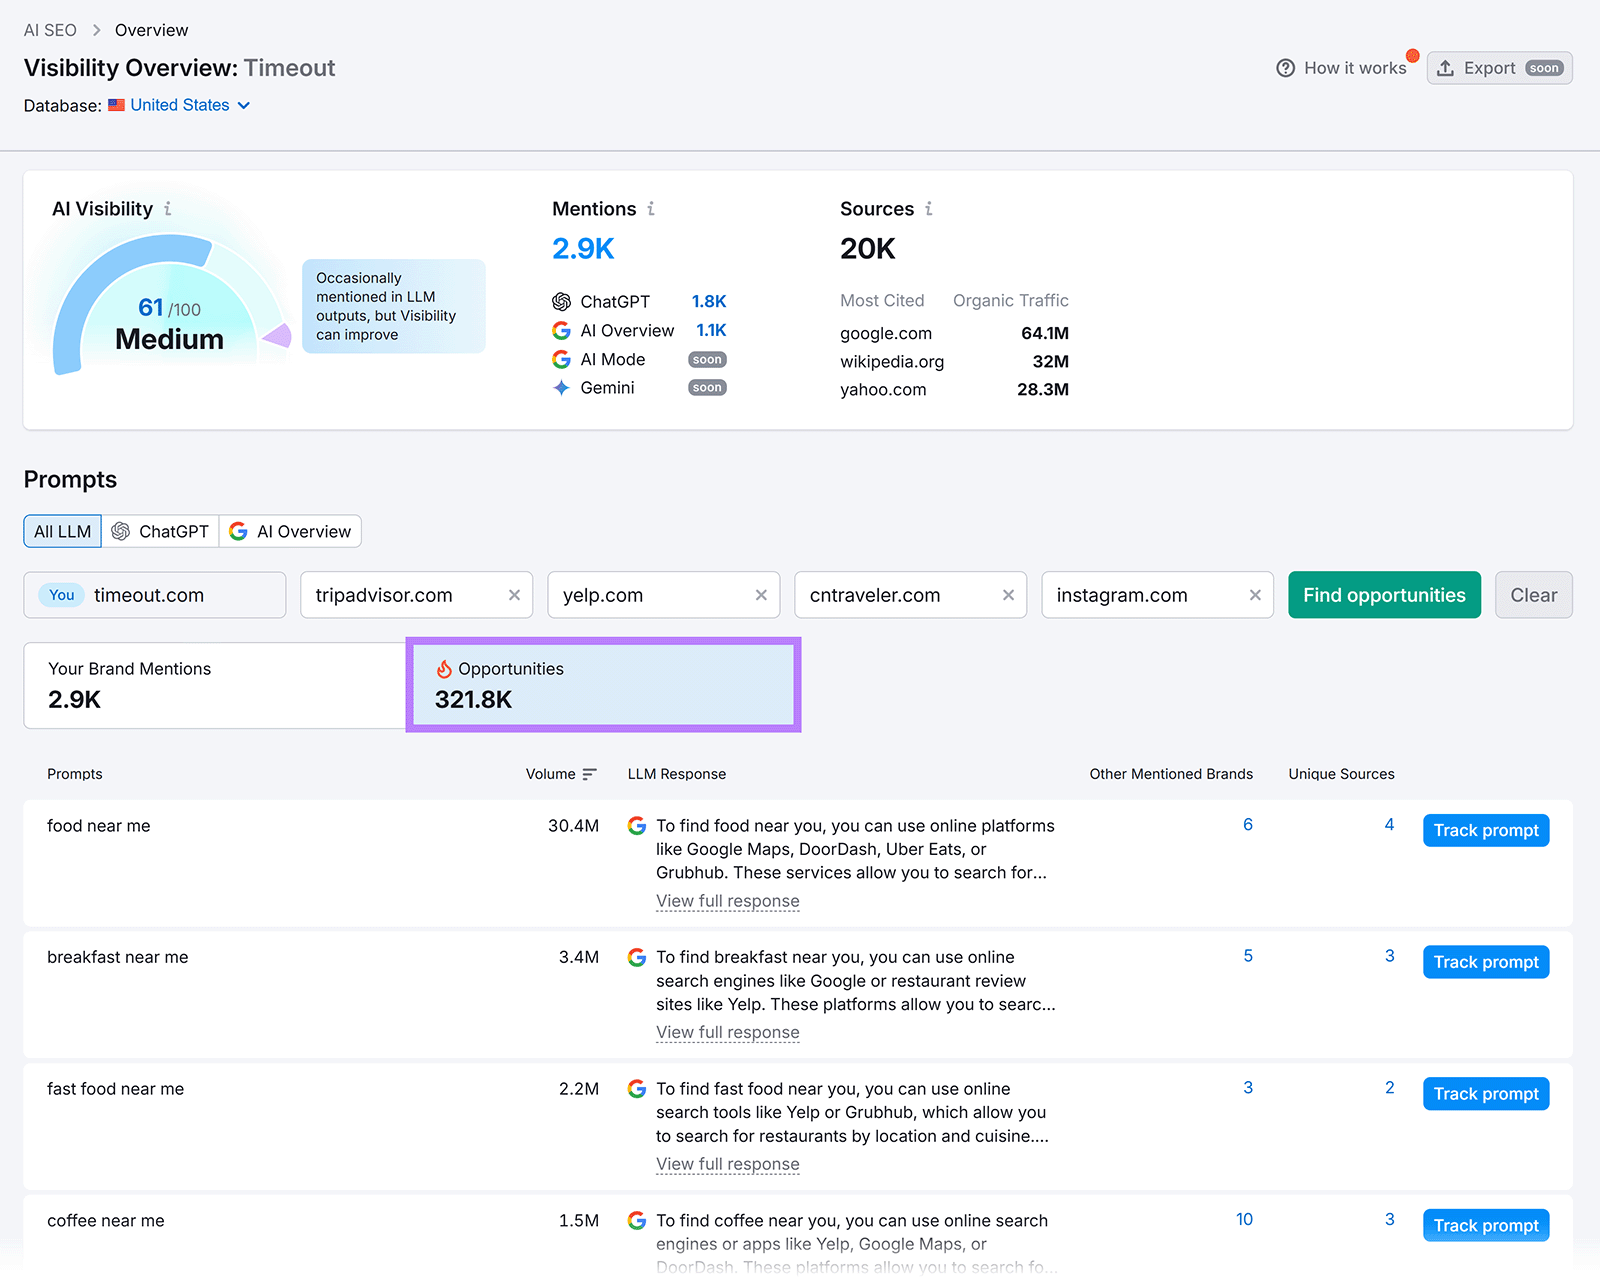Click the How it works question-mark icon
The height and width of the screenshot is (1279, 1600).
(x=1286, y=68)
